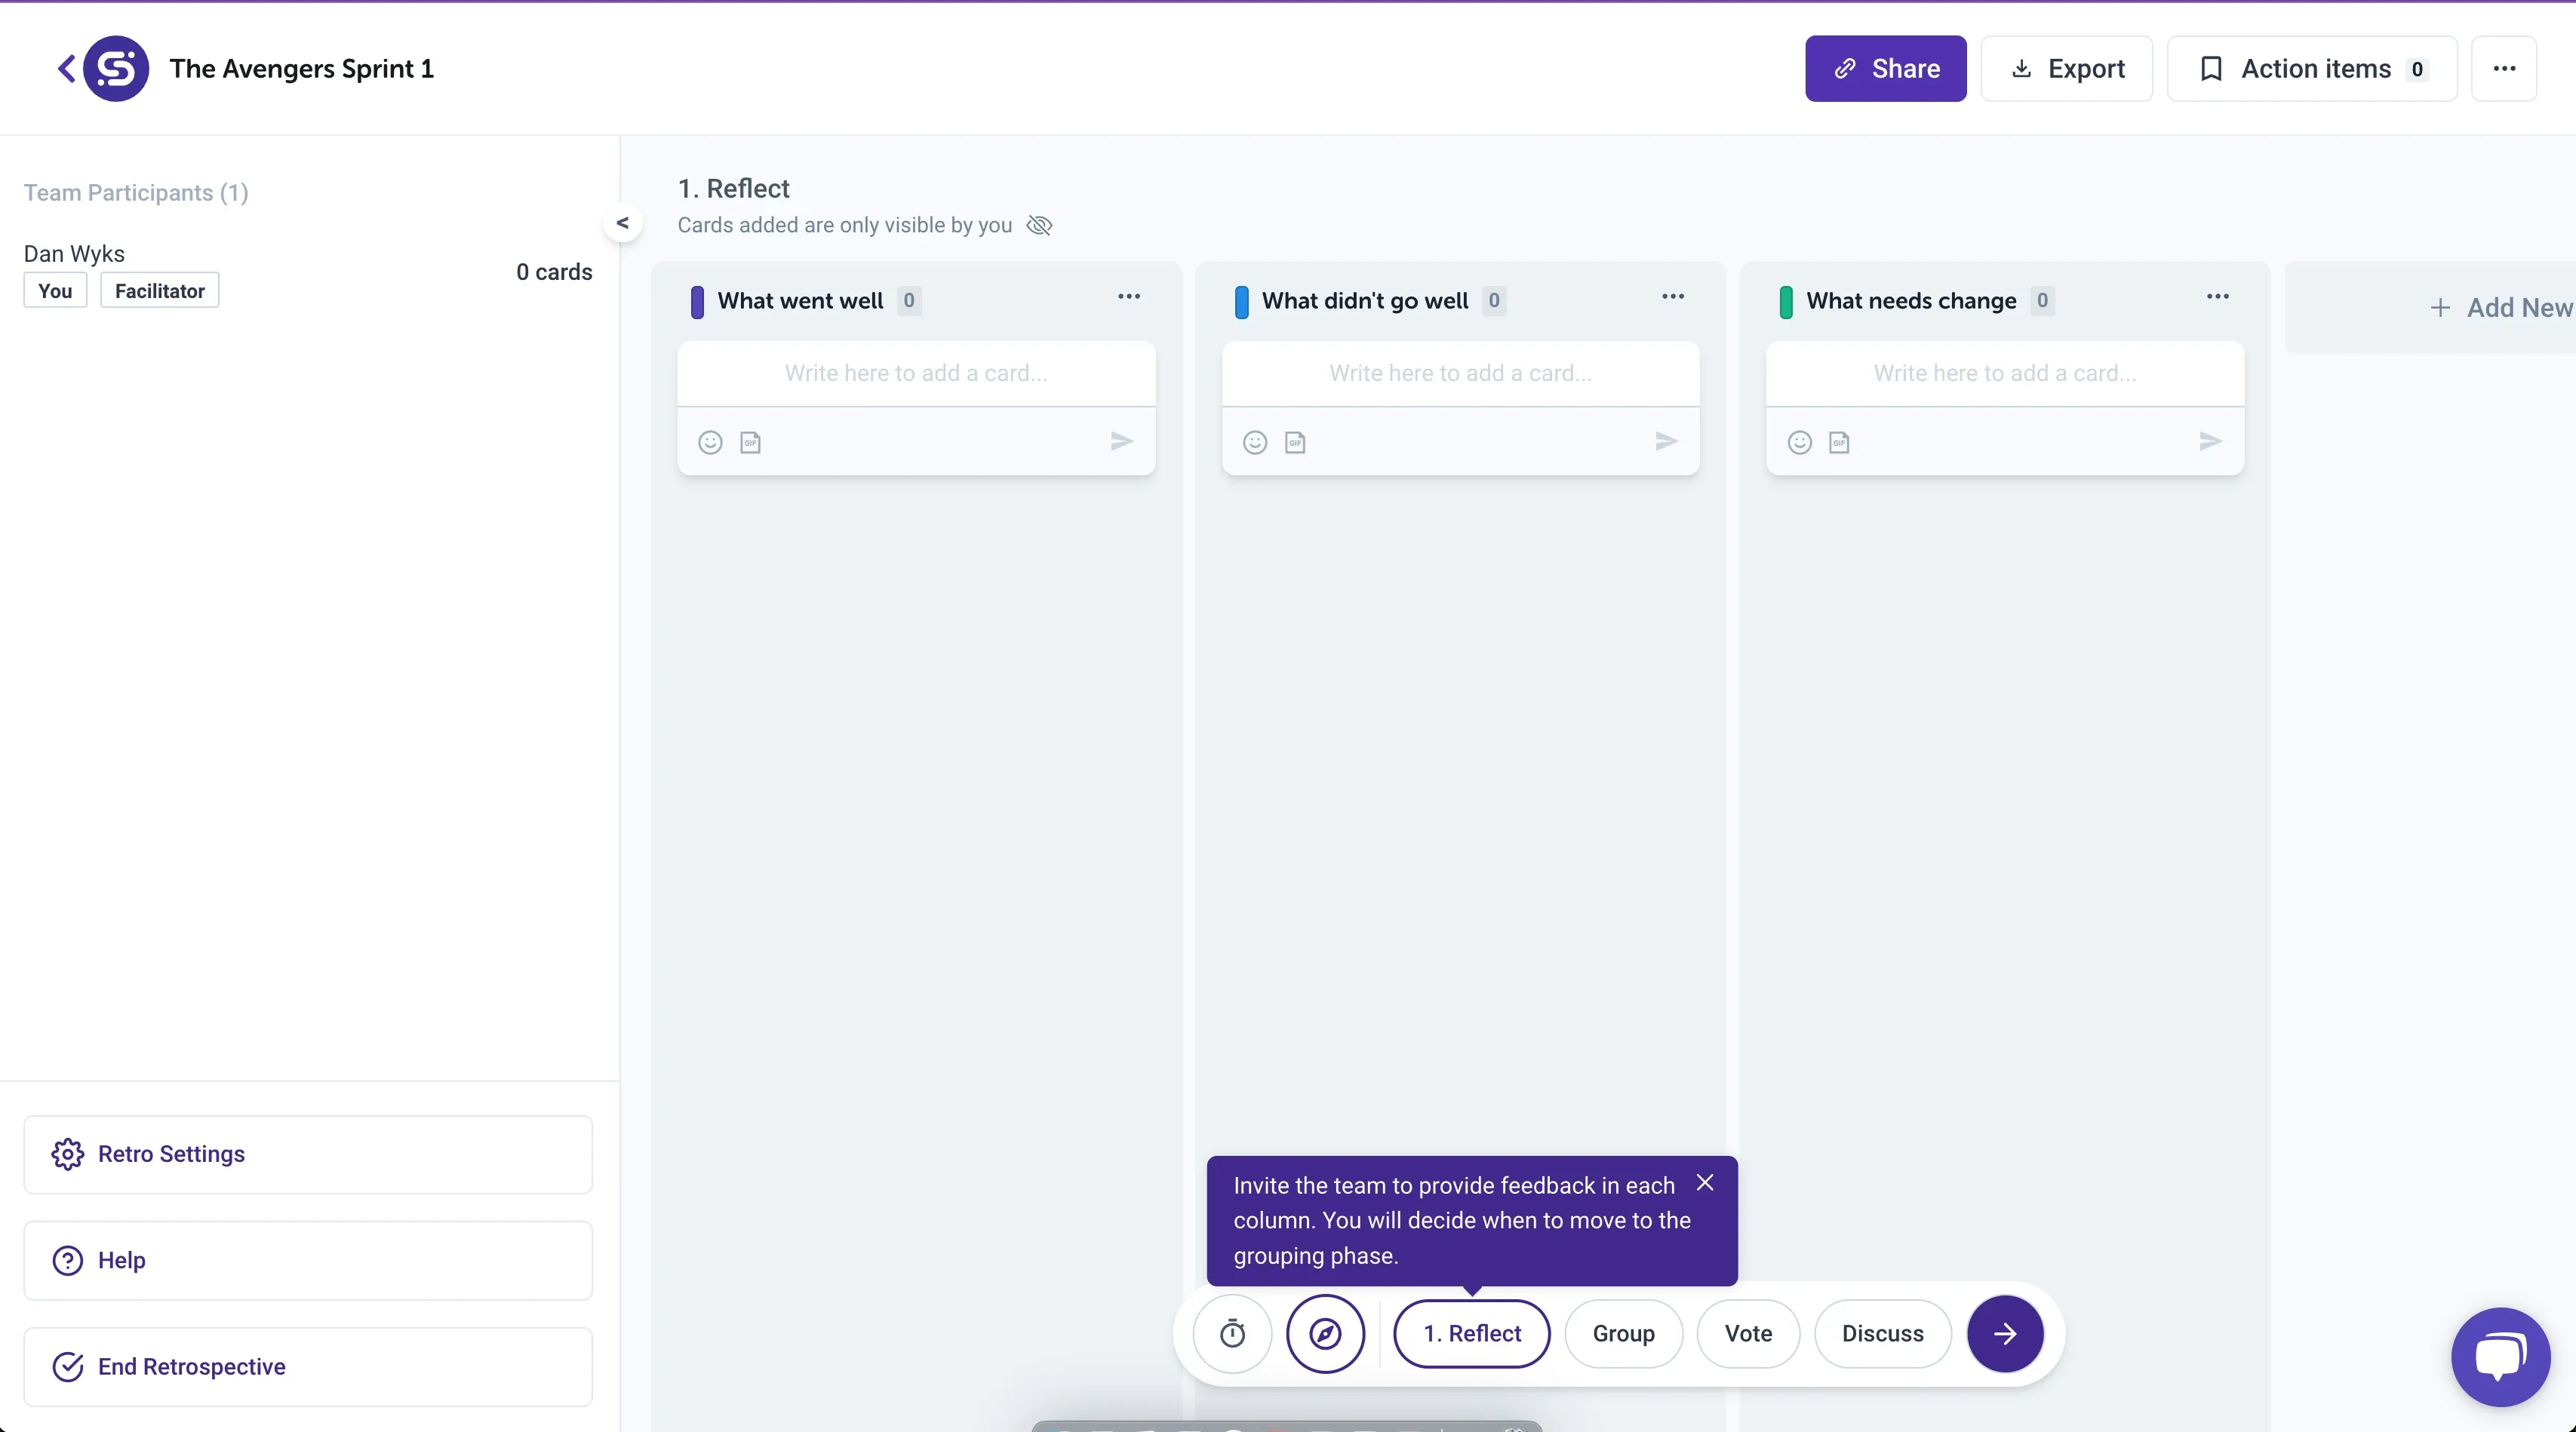Click the compass guide icon button

pyautogui.click(x=1325, y=1333)
